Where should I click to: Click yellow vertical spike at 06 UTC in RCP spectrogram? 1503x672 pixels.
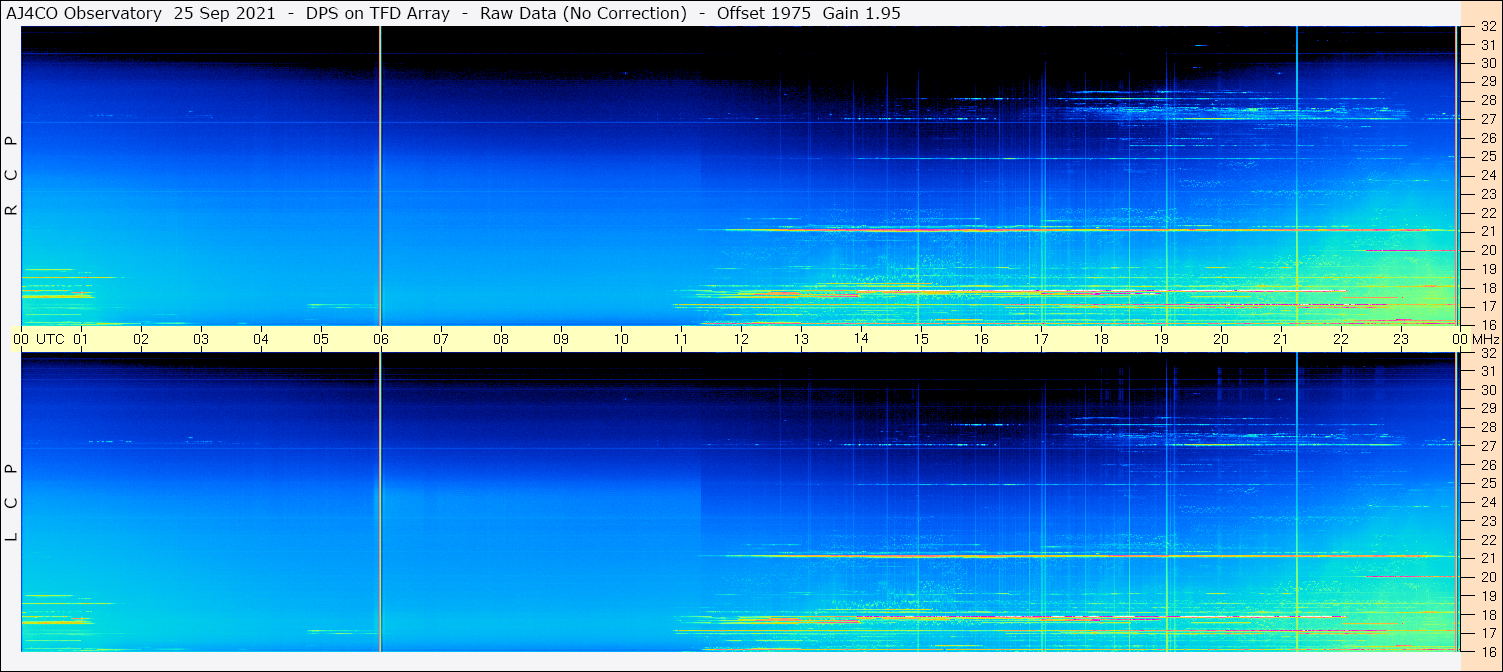381,175
